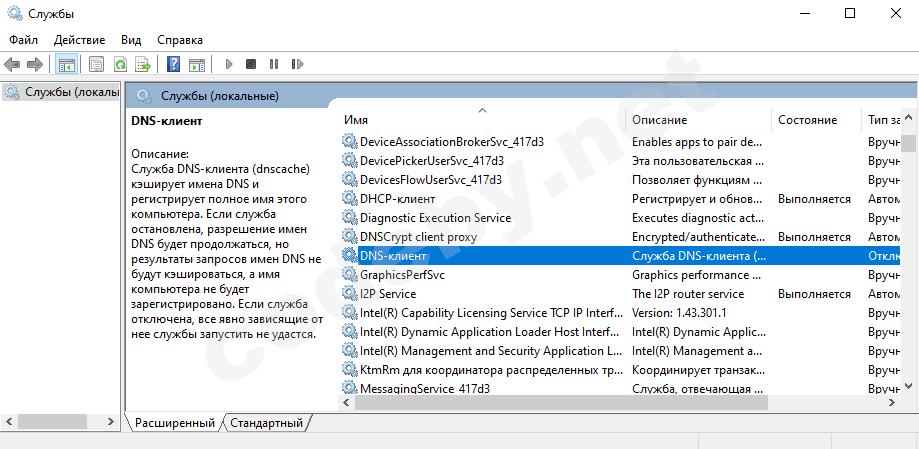Open the Вид menu
The width and height of the screenshot is (919, 449).
(131, 40)
